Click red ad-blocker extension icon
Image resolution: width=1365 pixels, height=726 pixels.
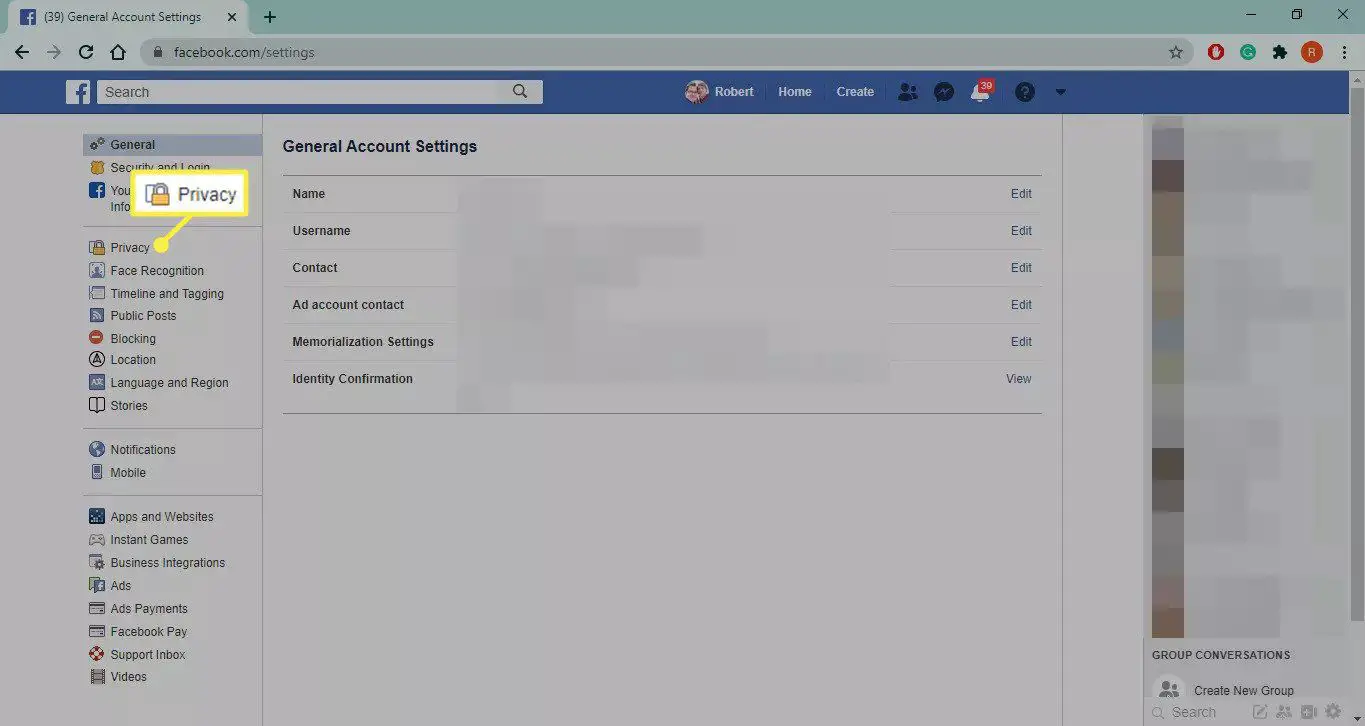(1216, 52)
